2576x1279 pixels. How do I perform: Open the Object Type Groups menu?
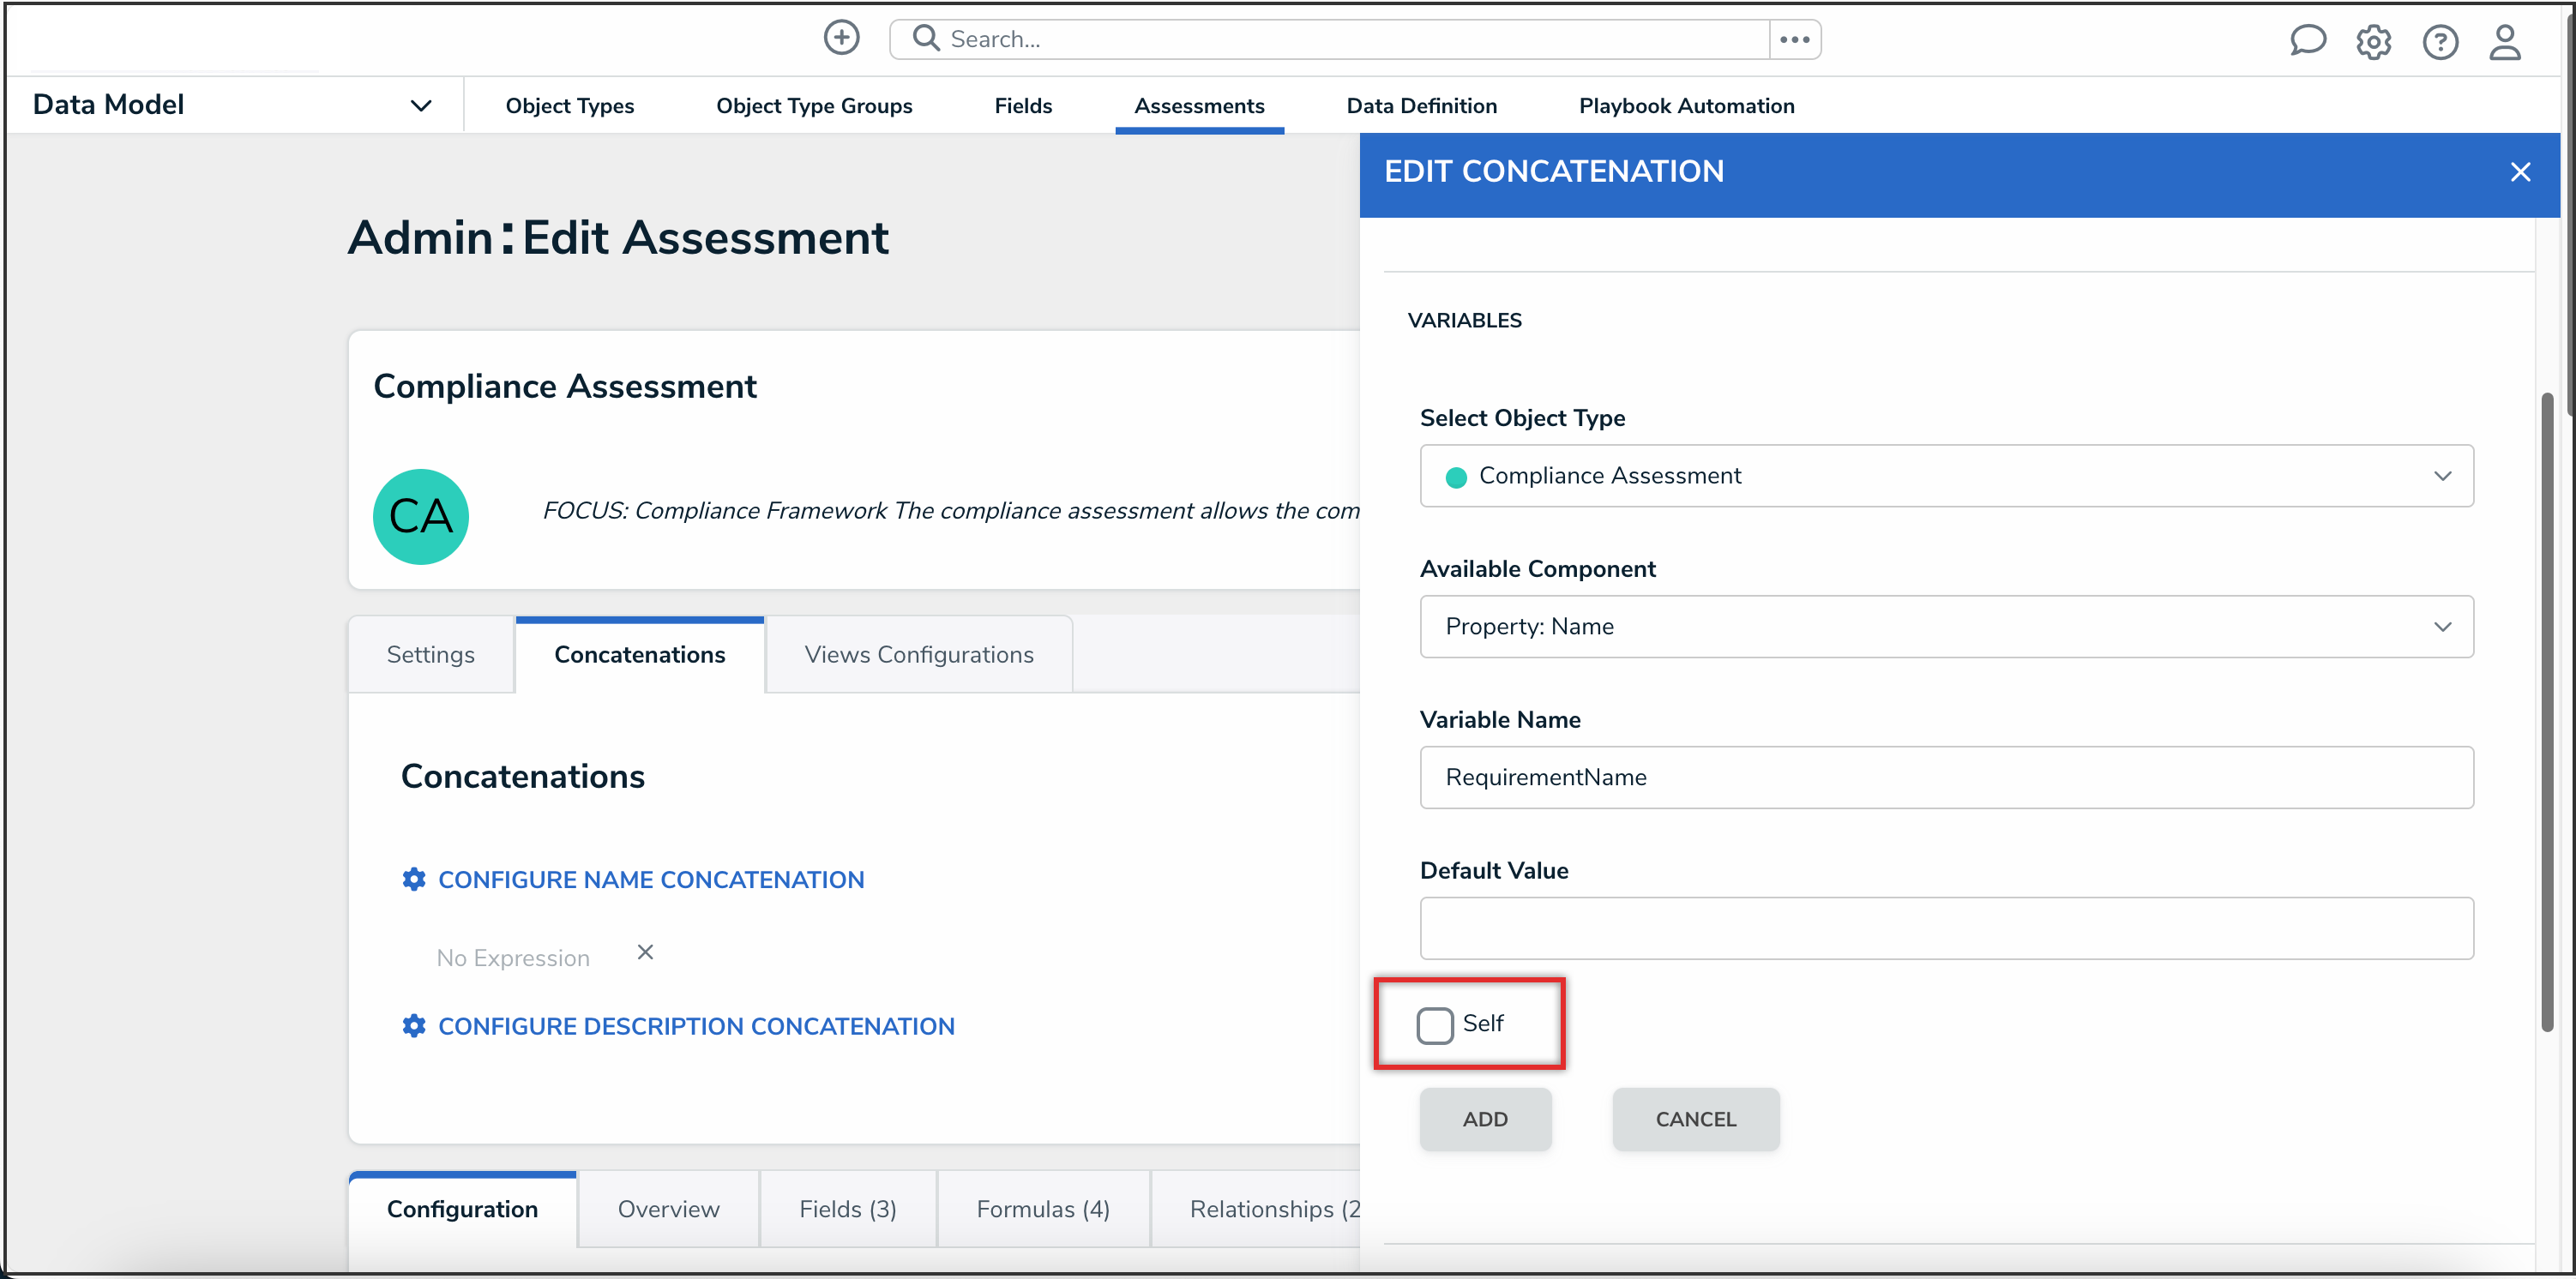point(814,105)
